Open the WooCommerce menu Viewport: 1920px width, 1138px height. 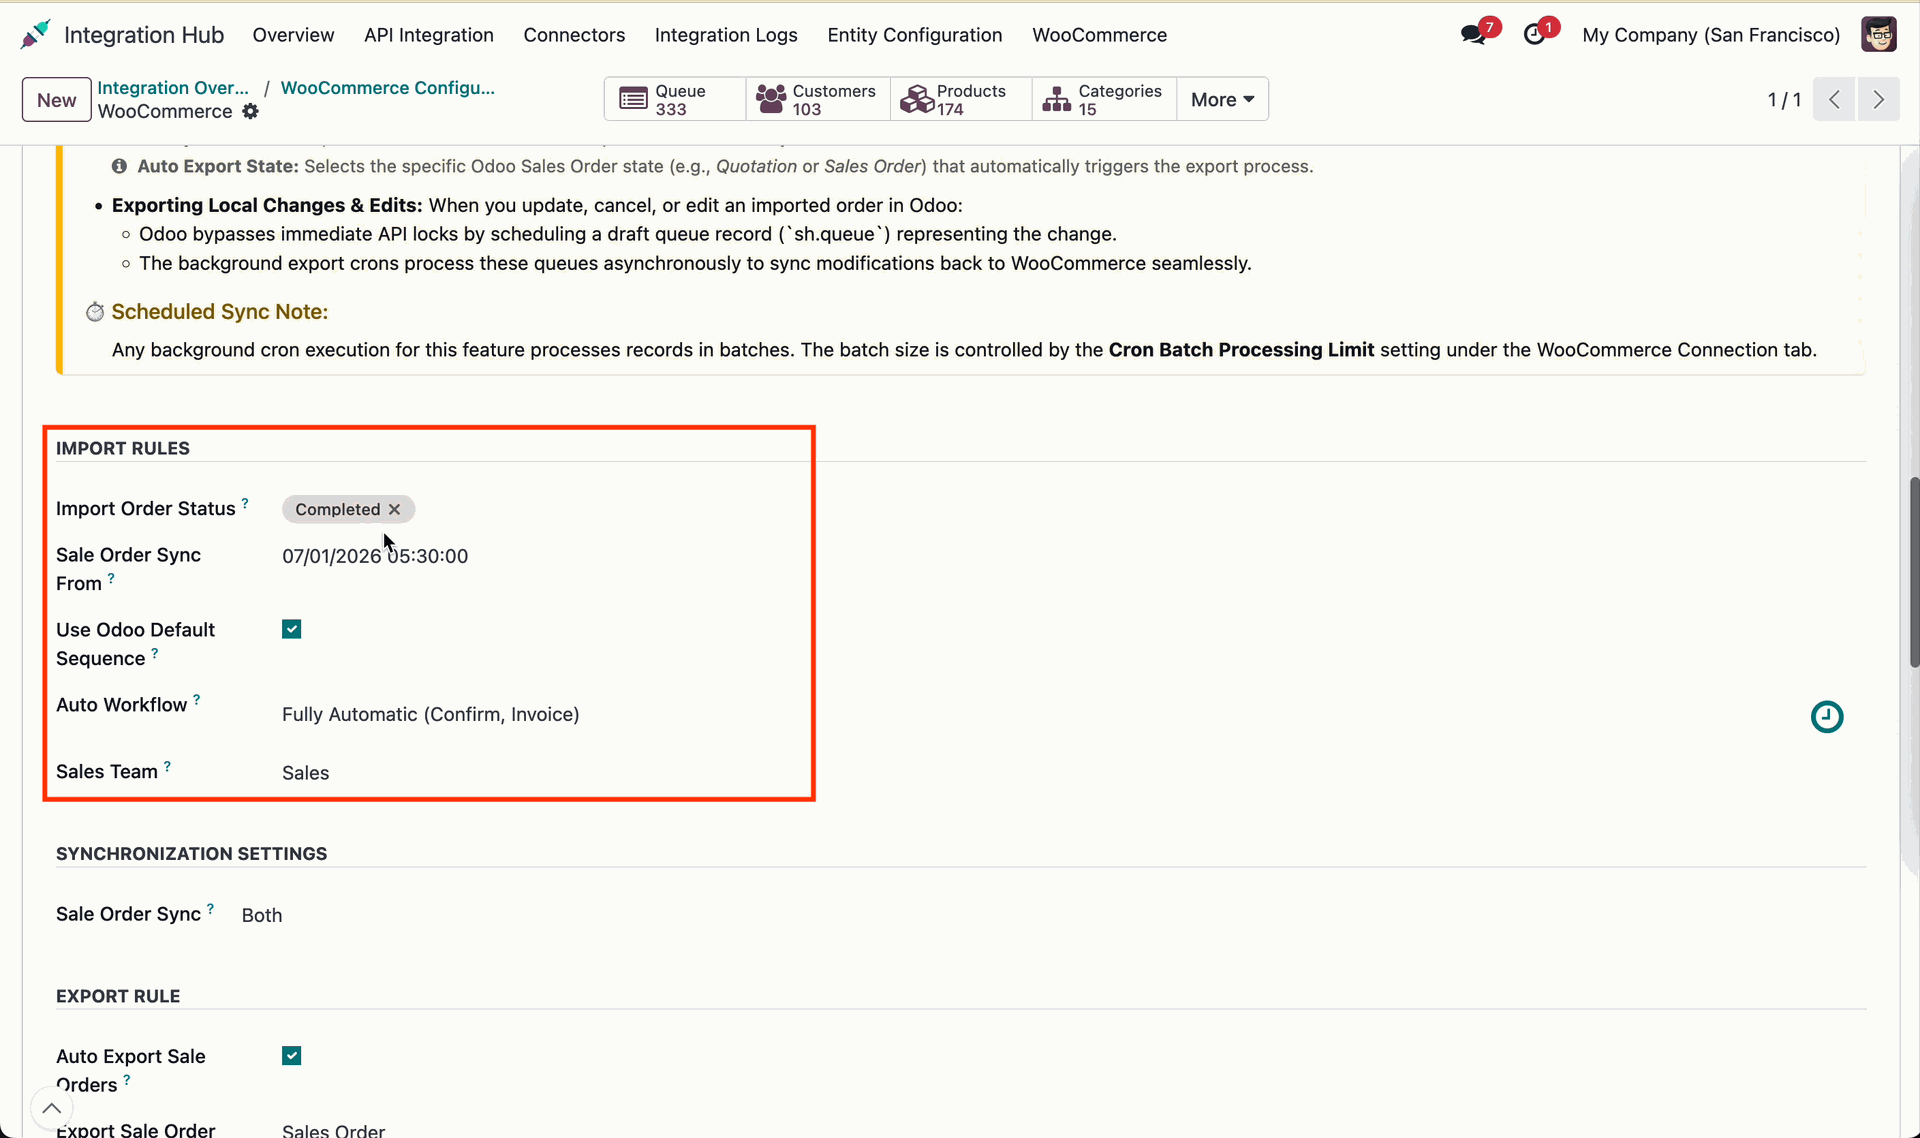(x=1099, y=35)
